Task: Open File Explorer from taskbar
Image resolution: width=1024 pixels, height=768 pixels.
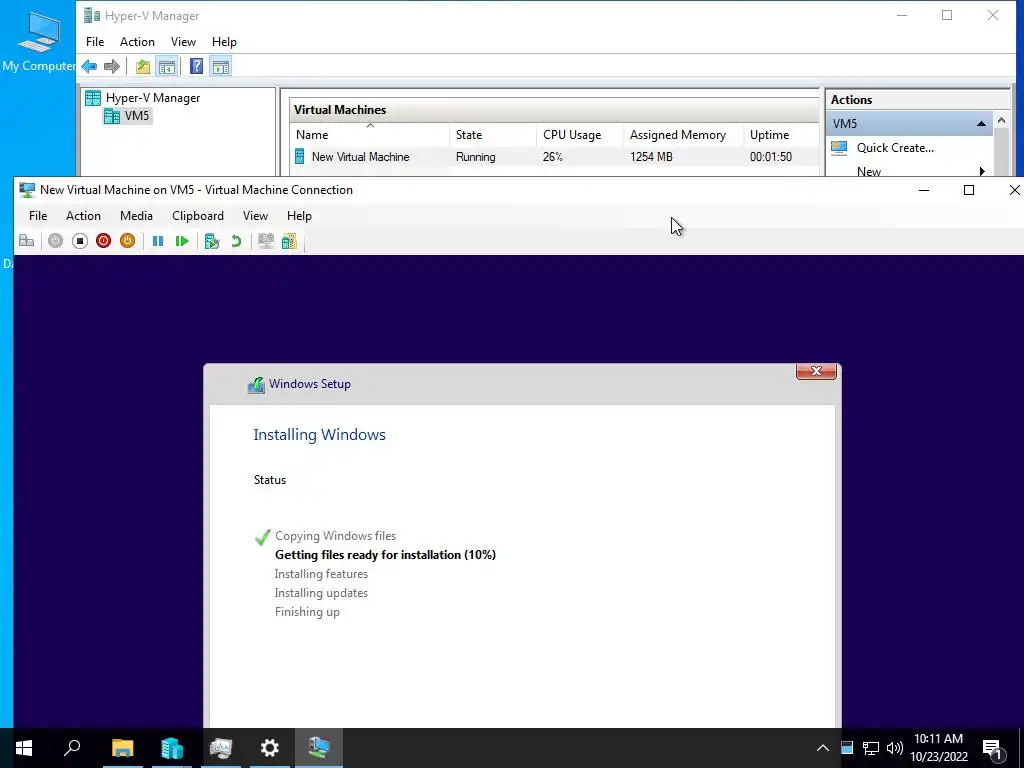Action: click(x=122, y=748)
